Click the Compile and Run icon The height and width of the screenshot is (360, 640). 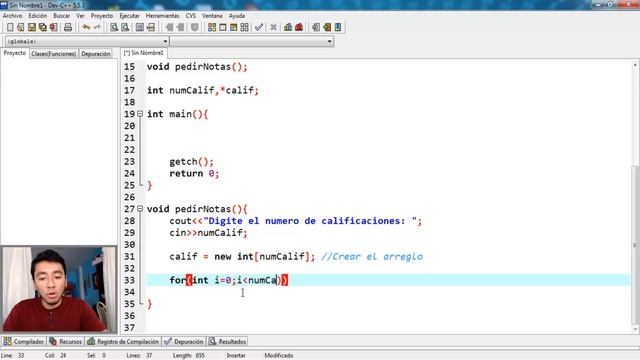233,27
